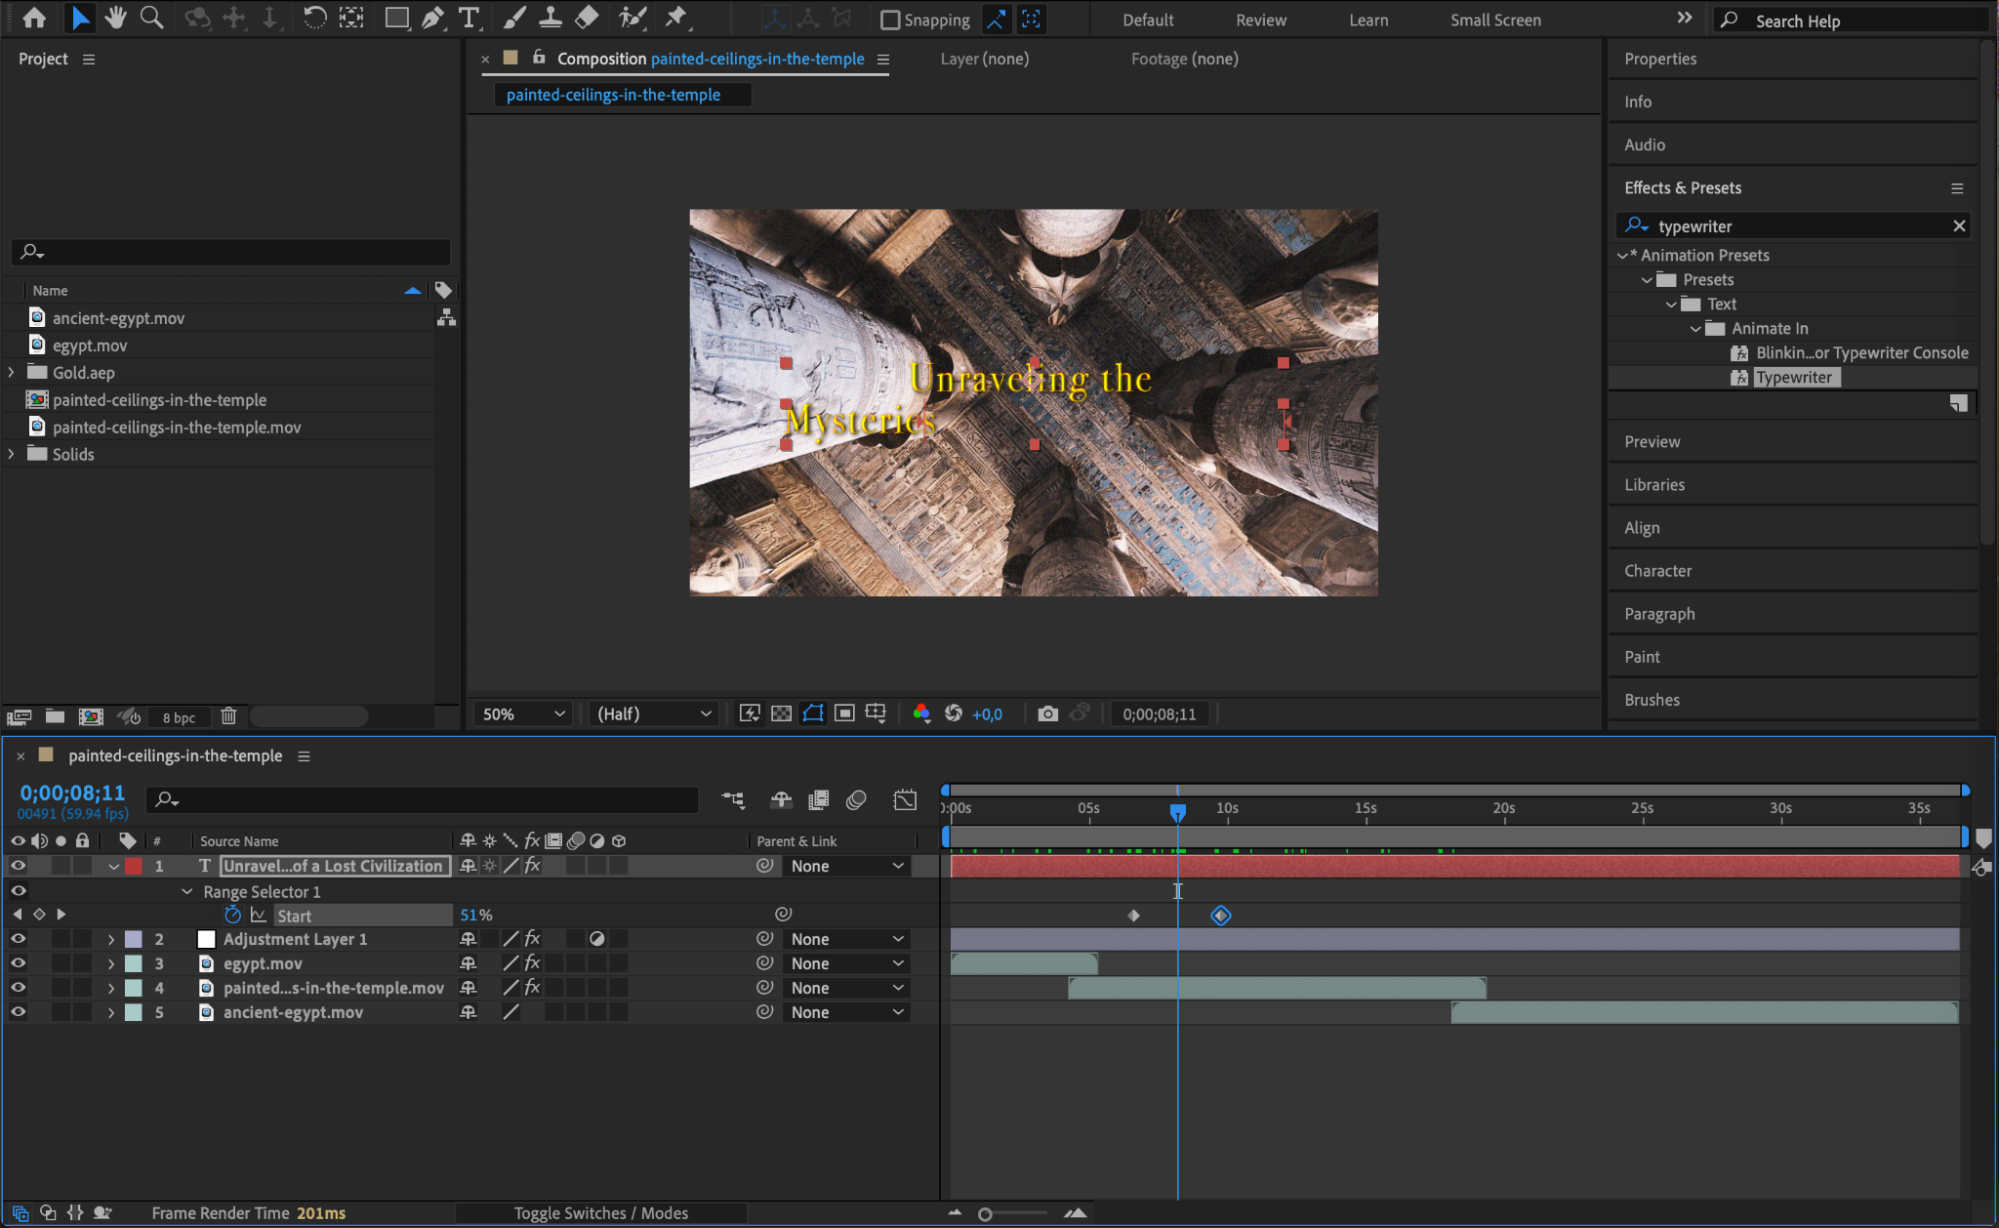Image resolution: width=1999 pixels, height=1228 pixels.
Task: Open the (Half) resolution dropdown
Action: pos(654,714)
